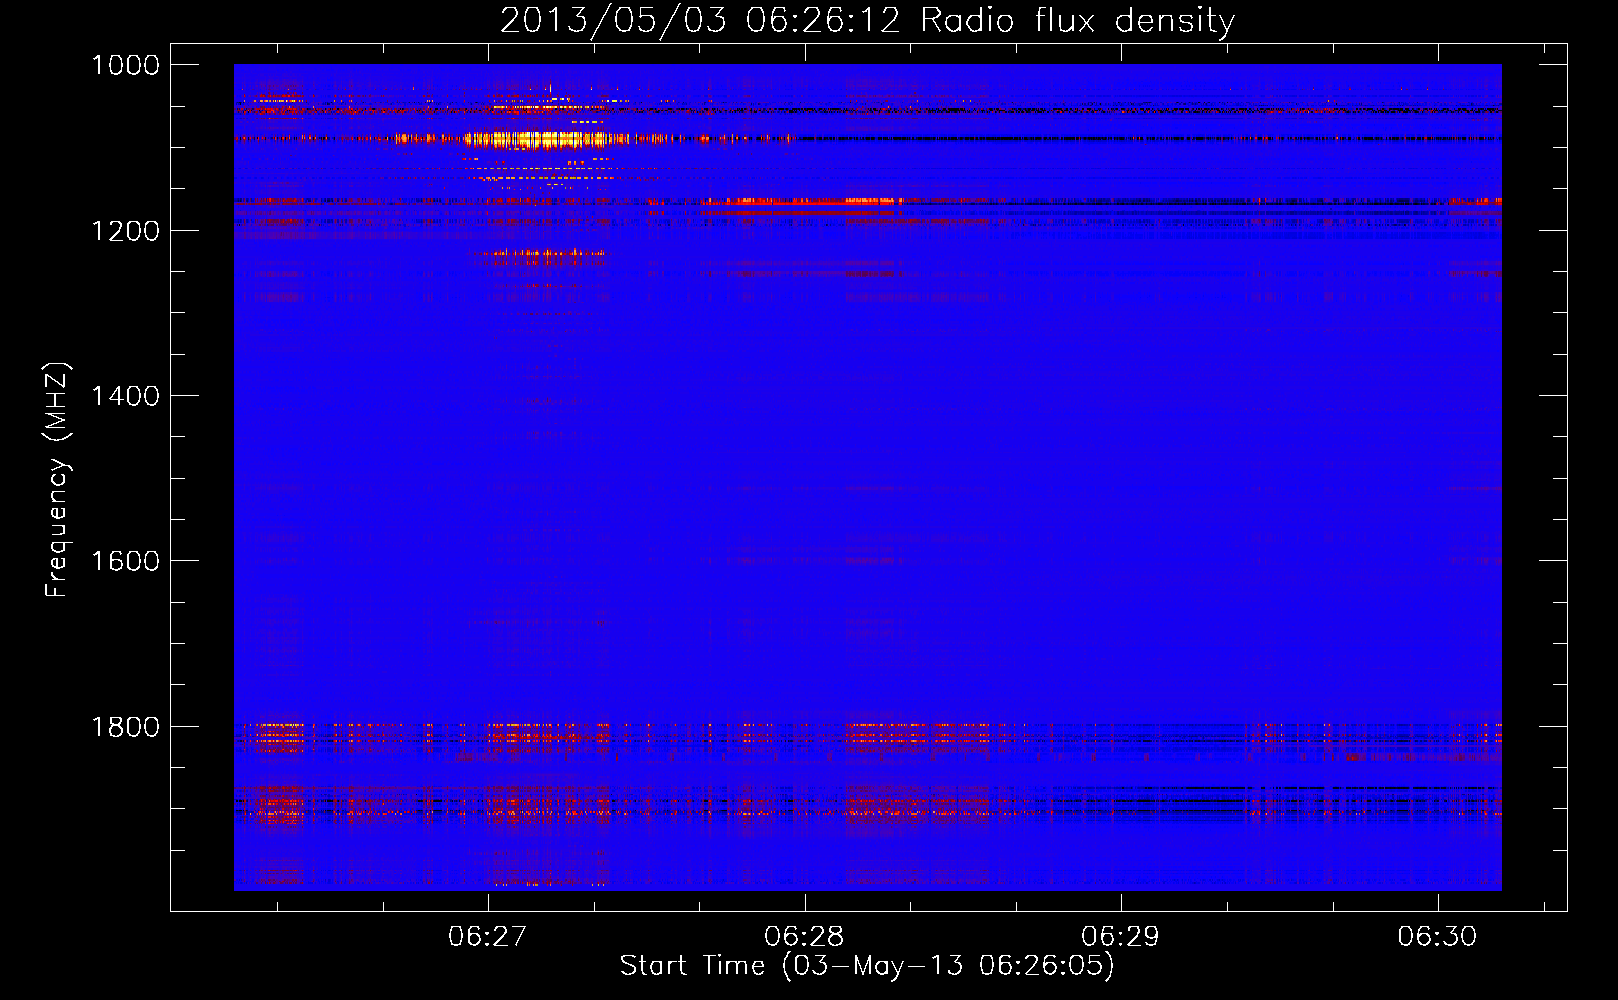This screenshot has width=1618, height=1000.
Task: Click the "Start Time (03-May-13 06:26:05)" axis label
Action: click(x=867, y=966)
